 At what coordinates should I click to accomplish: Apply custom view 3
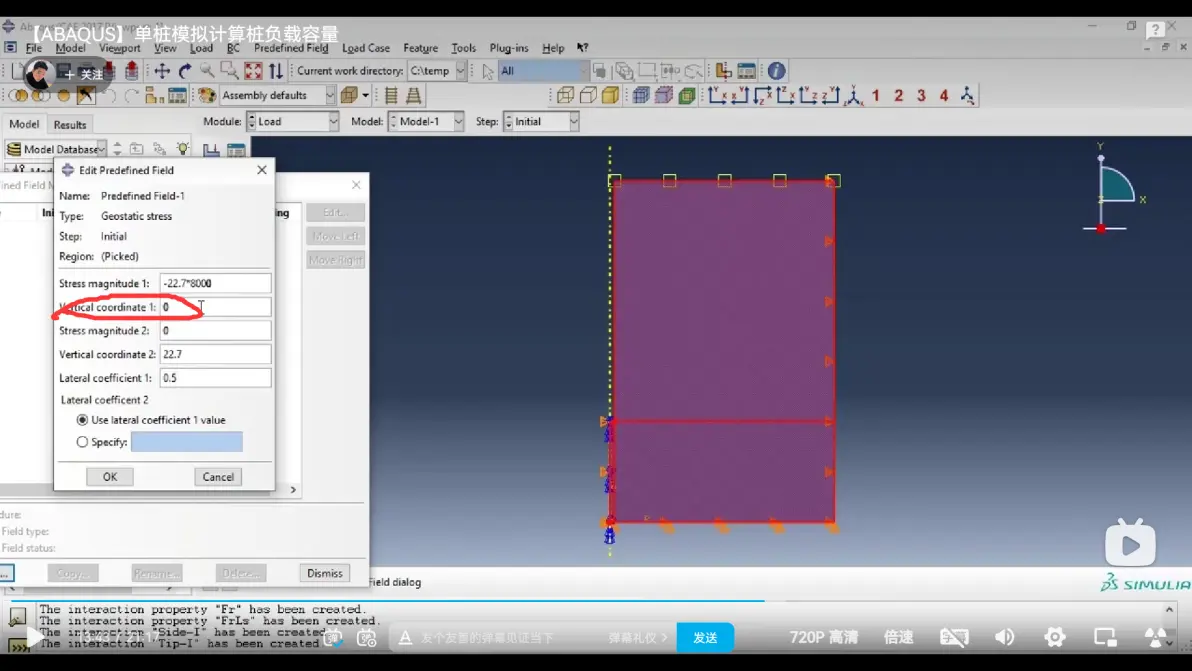coord(921,95)
